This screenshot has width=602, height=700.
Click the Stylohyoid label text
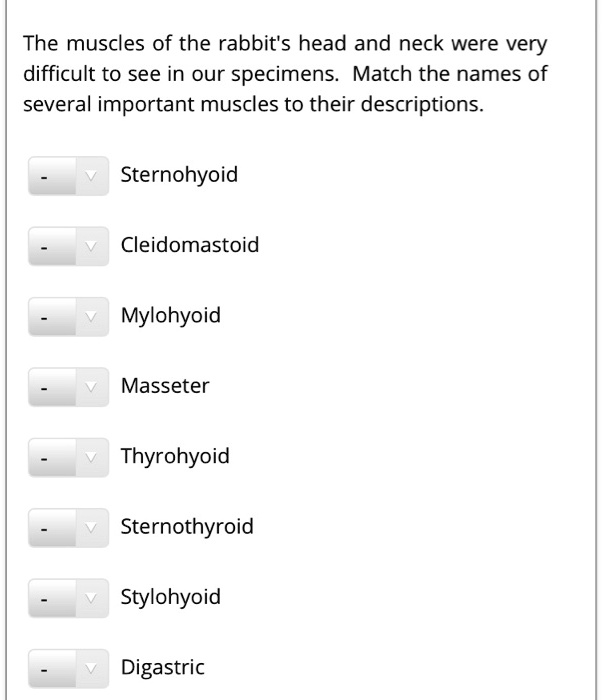pos(170,598)
